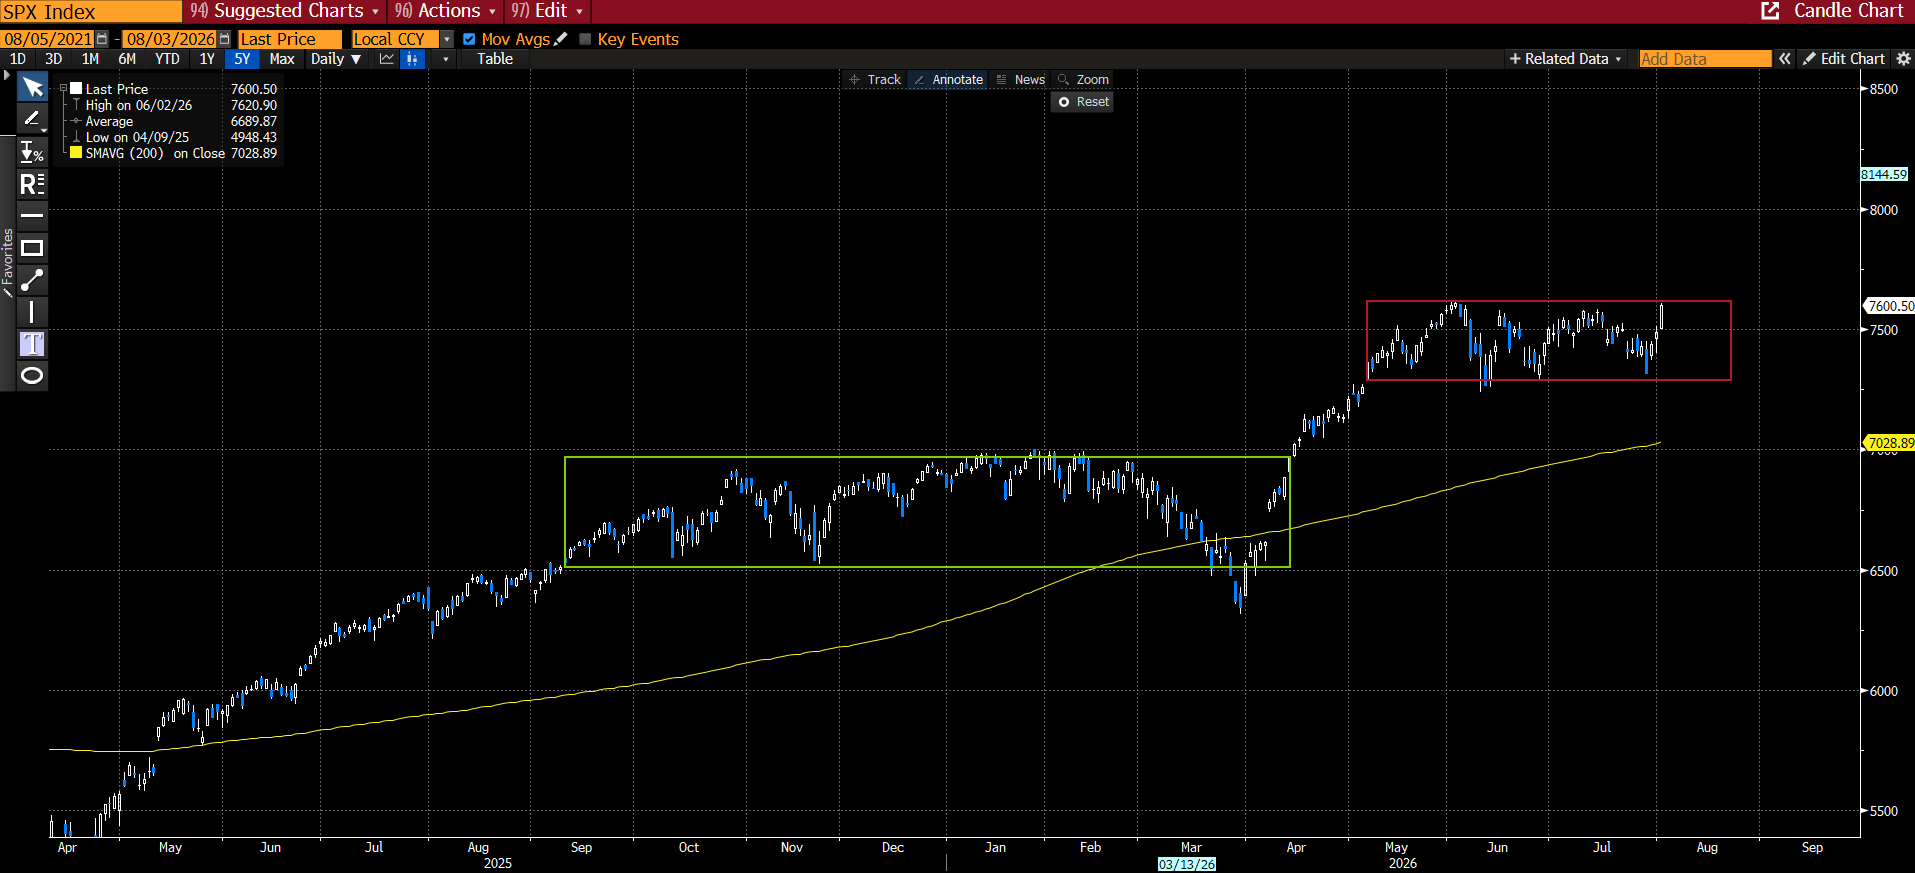Click the 03/13/26 date marker on axis
Image resolution: width=1915 pixels, height=873 pixels.
point(1187,864)
